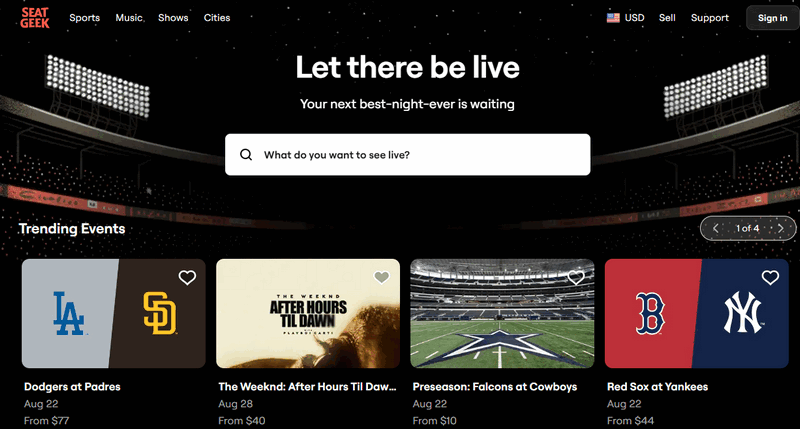The height and width of the screenshot is (429, 800).
Task: Expand the Shows menu
Action: [x=173, y=18]
